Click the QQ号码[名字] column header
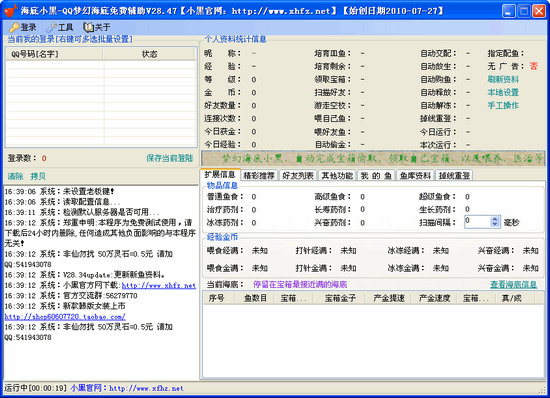This screenshot has height=398, width=550. pos(54,54)
